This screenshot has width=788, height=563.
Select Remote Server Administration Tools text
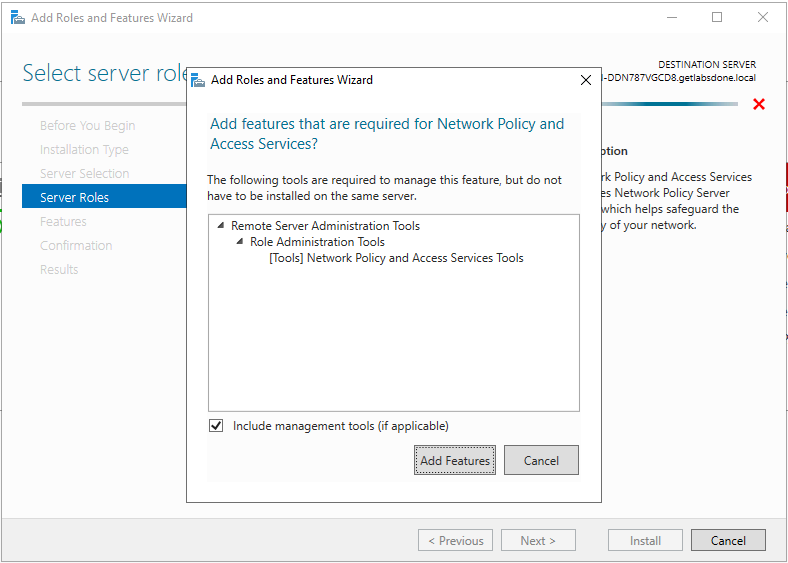coord(325,226)
